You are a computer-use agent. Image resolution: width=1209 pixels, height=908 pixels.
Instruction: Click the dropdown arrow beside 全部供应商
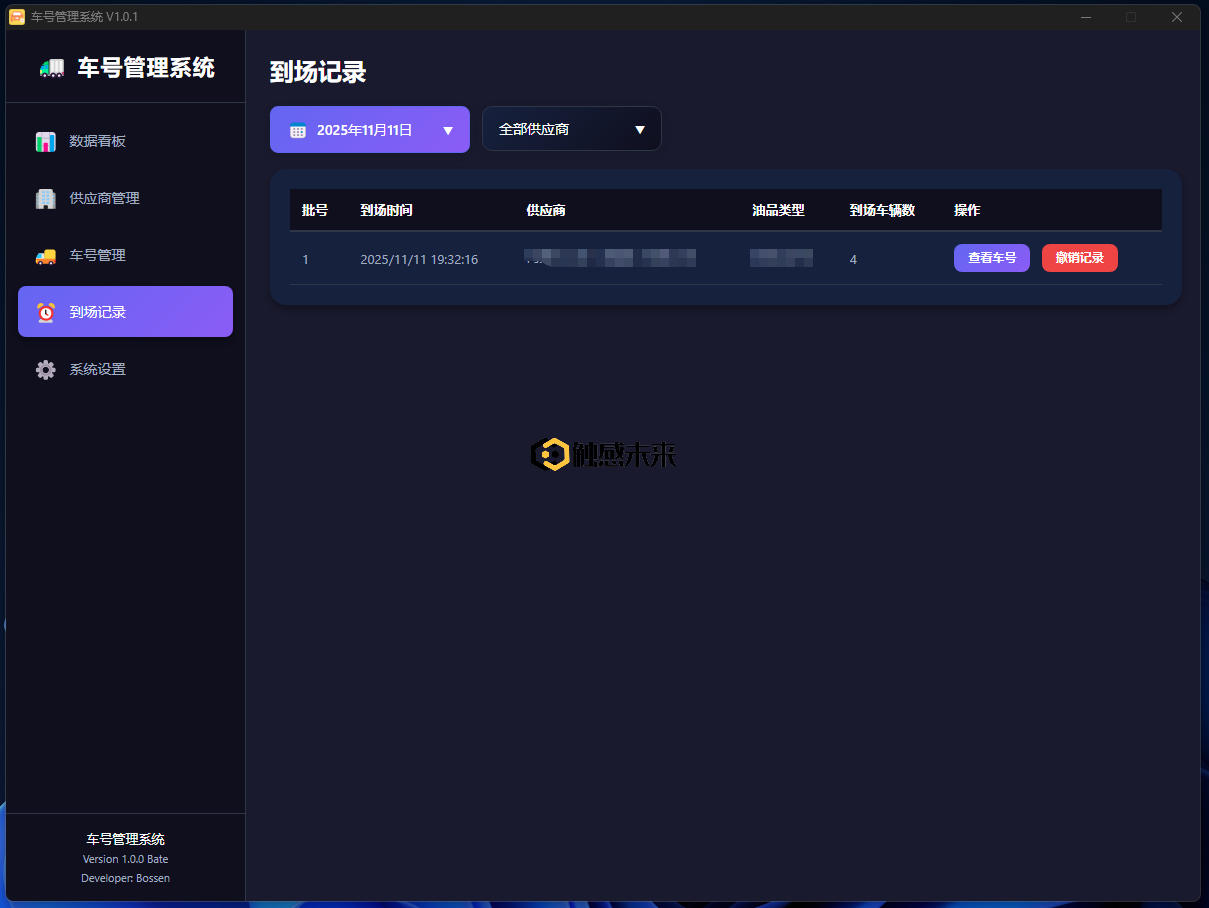640,128
